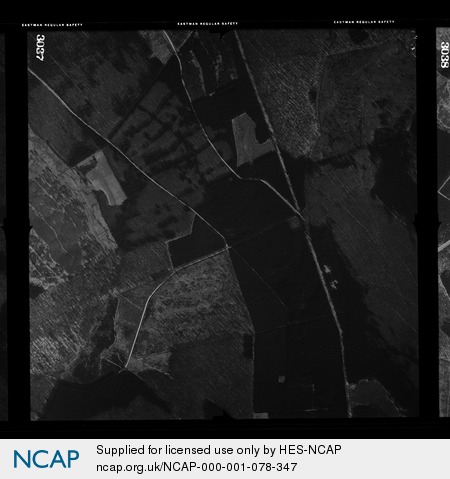Screen dimensions: 450x479
Task: Click the NCAP logo
Action: [46, 459]
